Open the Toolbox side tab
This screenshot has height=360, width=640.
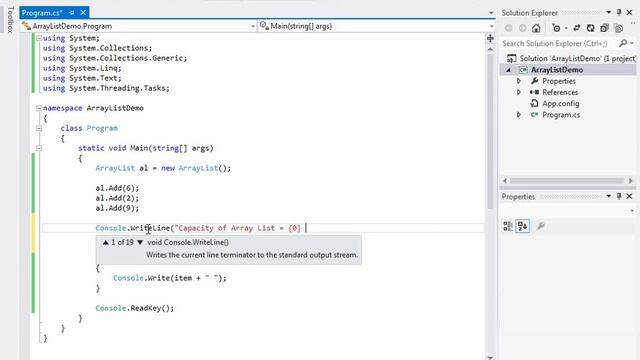pos(10,20)
